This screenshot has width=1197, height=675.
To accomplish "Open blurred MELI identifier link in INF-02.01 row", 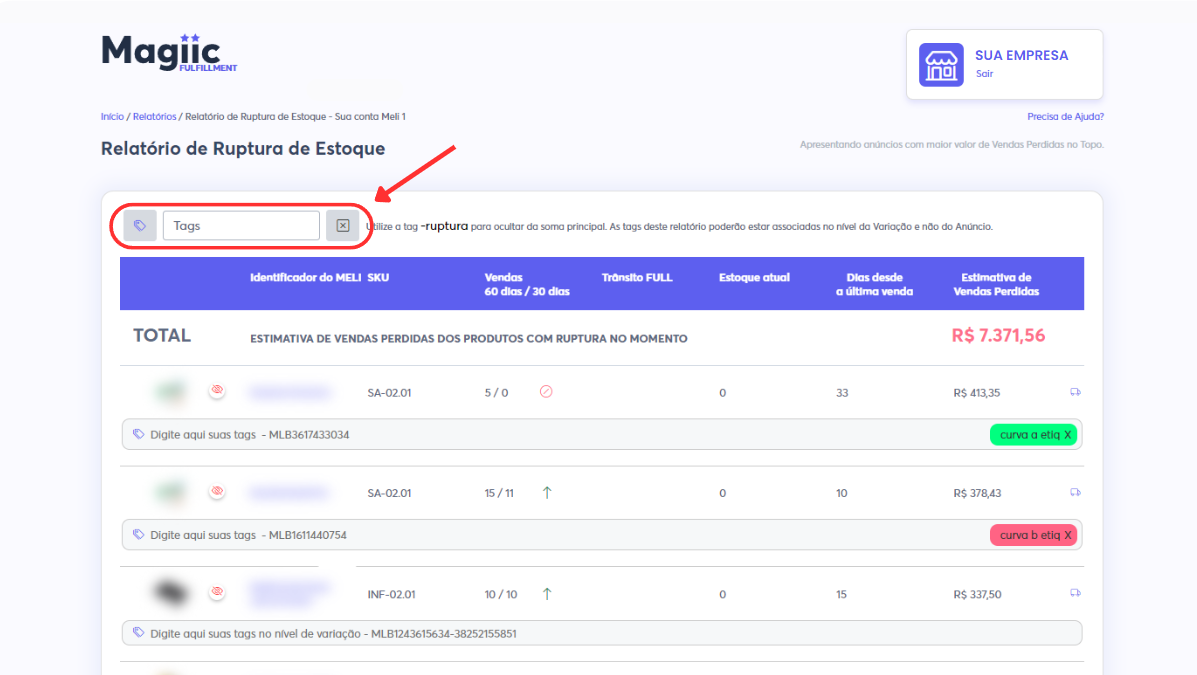I will click(289, 593).
